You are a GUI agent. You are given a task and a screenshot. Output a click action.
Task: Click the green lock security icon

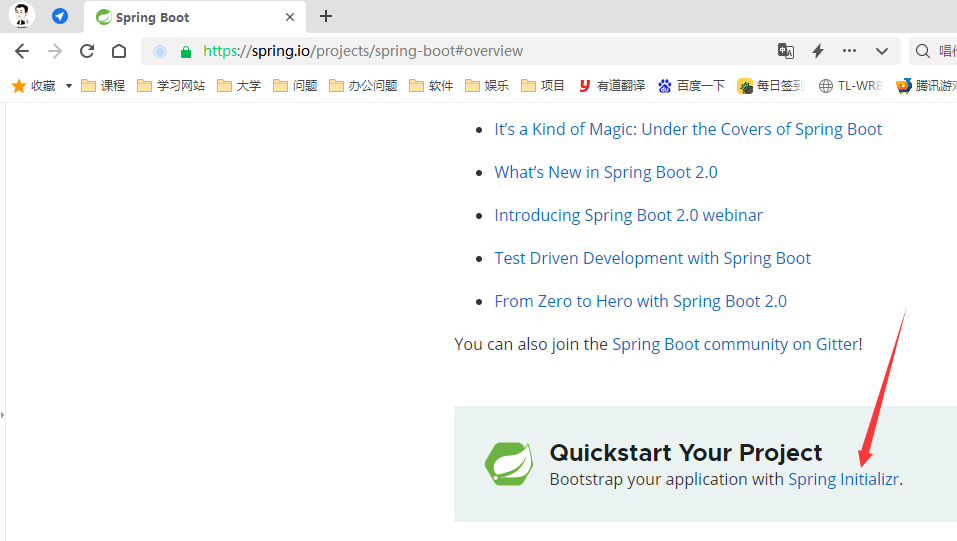tap(186, 52)
